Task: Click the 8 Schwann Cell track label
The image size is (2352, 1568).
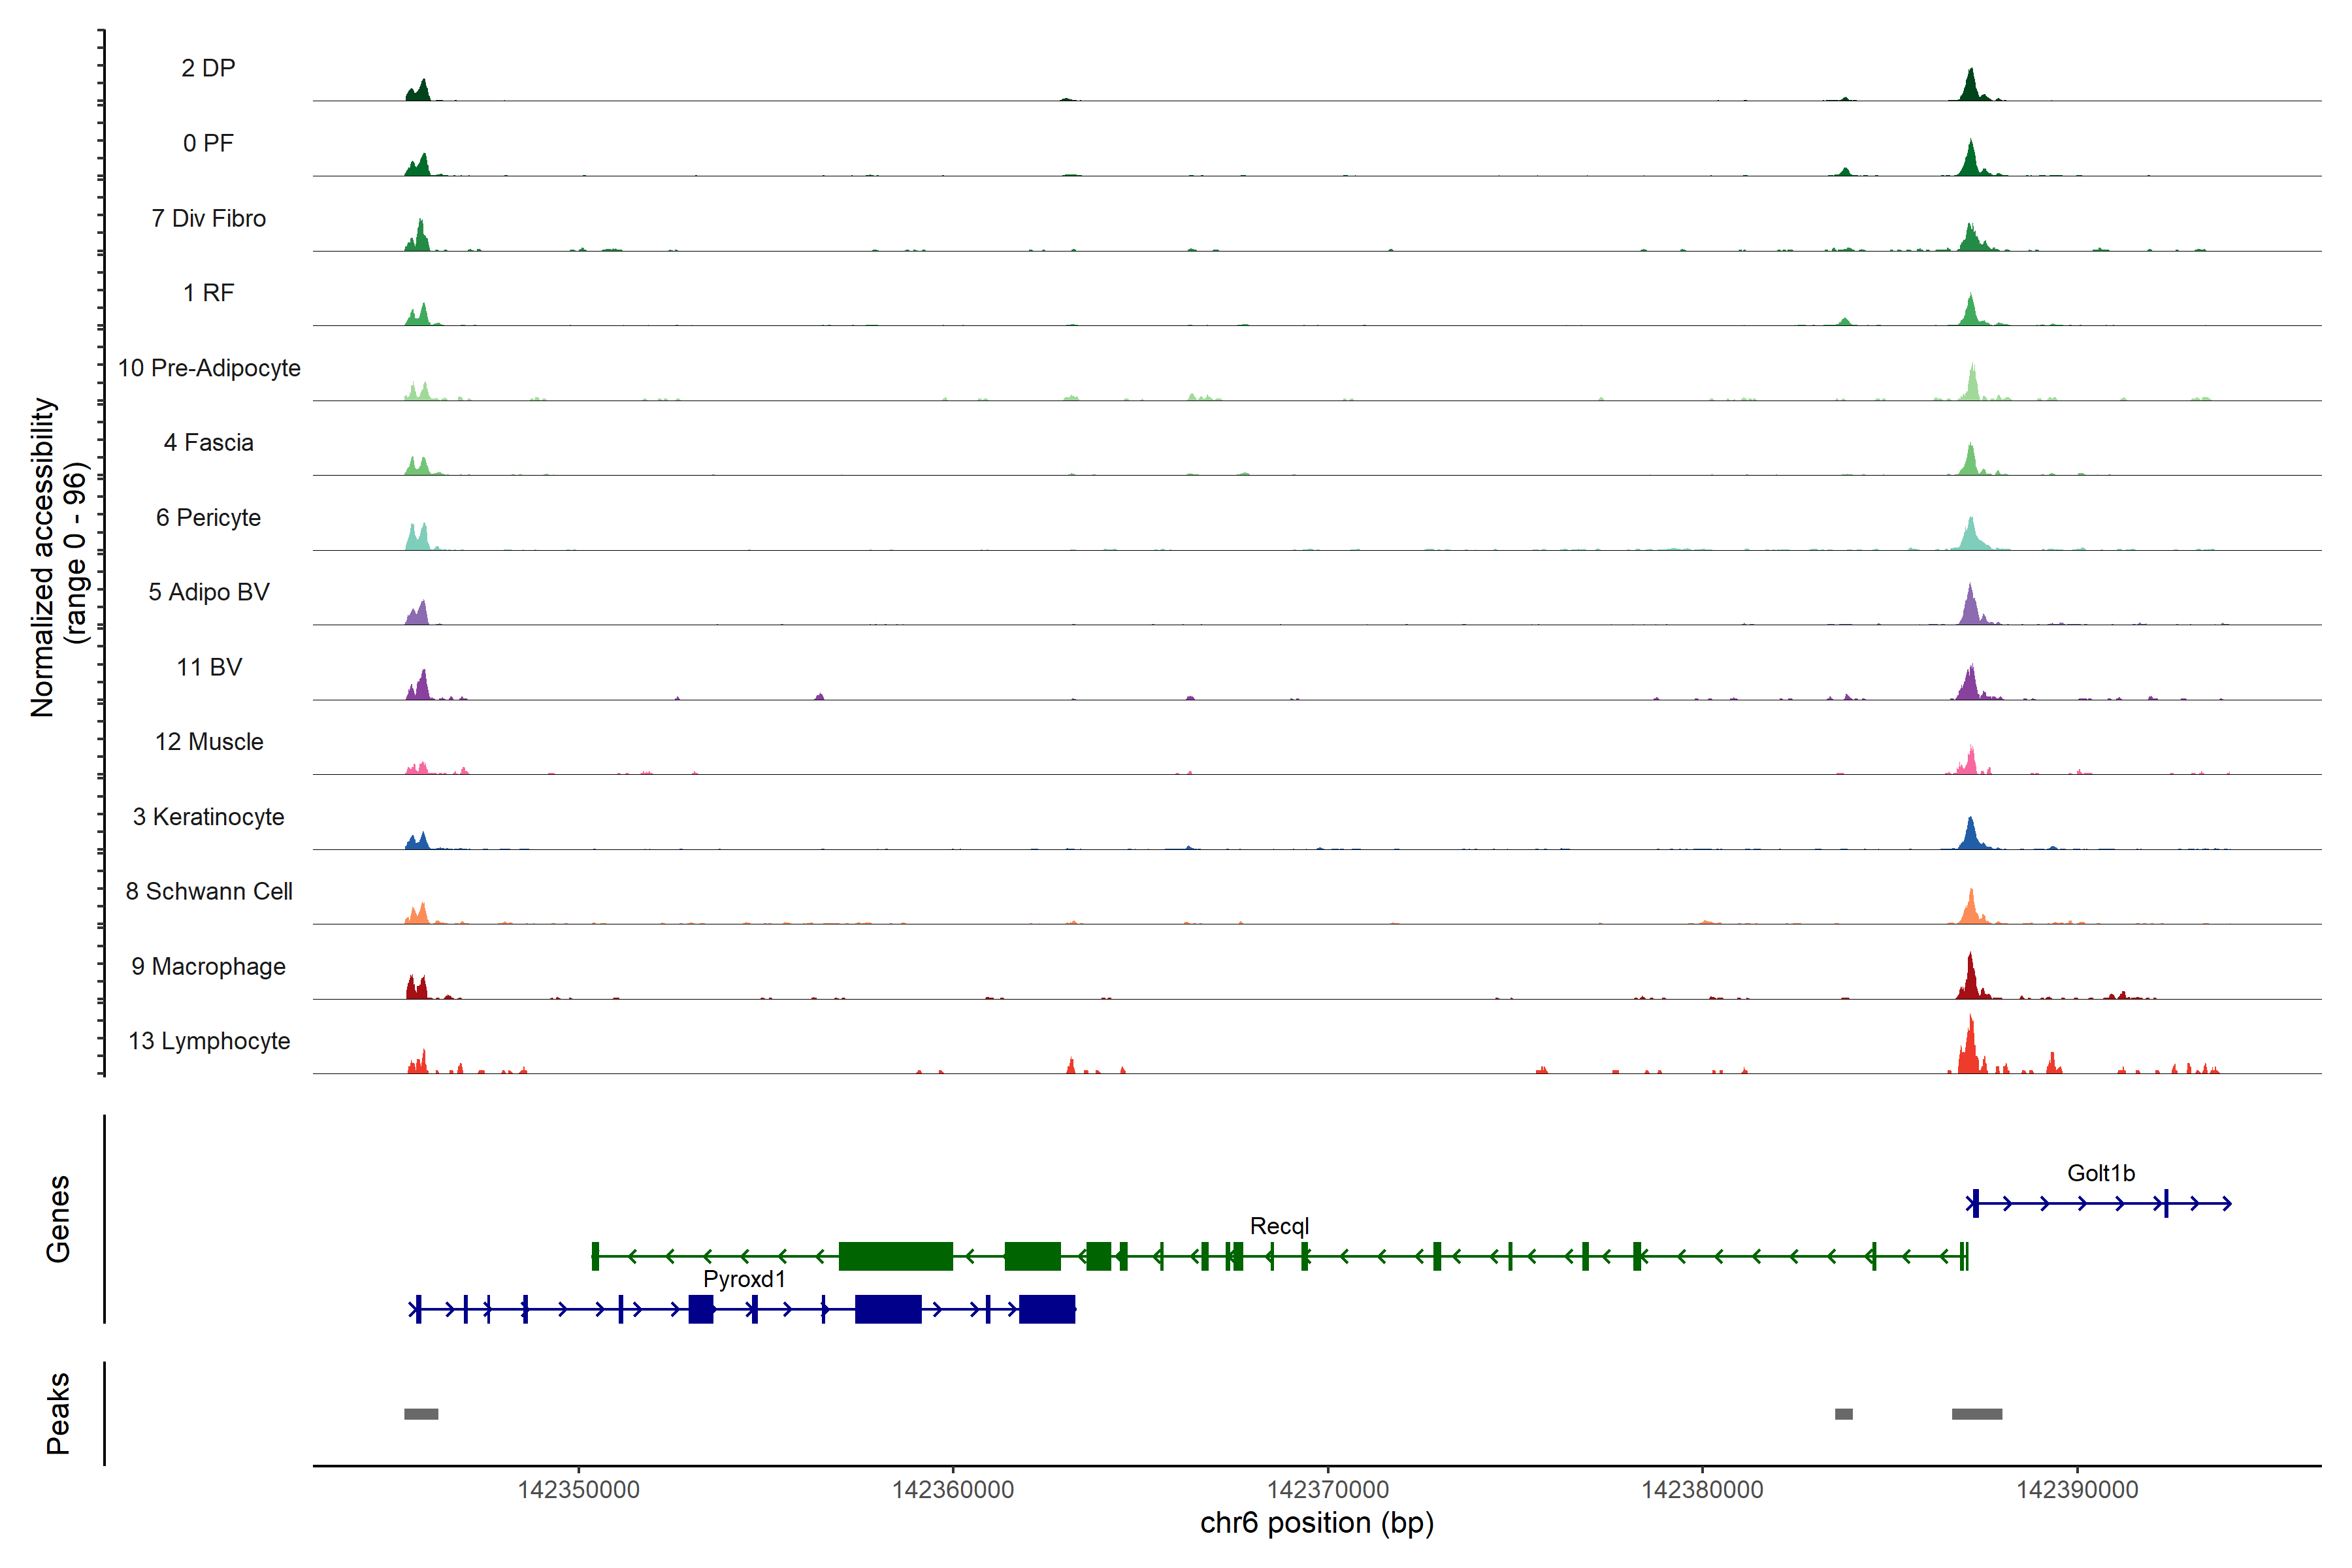Action: point(209,891)
